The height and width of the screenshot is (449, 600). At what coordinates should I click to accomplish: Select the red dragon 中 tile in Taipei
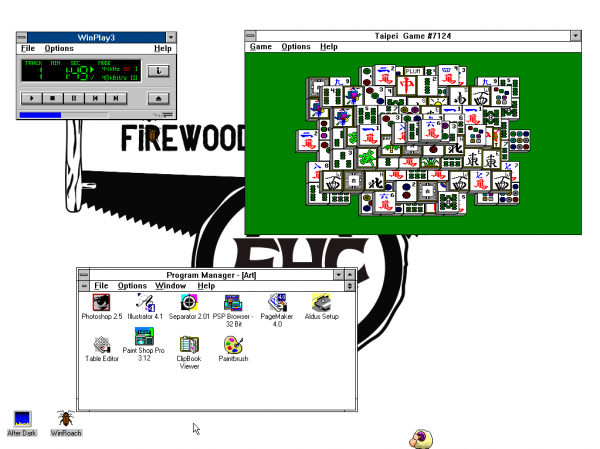click(406, 86)
